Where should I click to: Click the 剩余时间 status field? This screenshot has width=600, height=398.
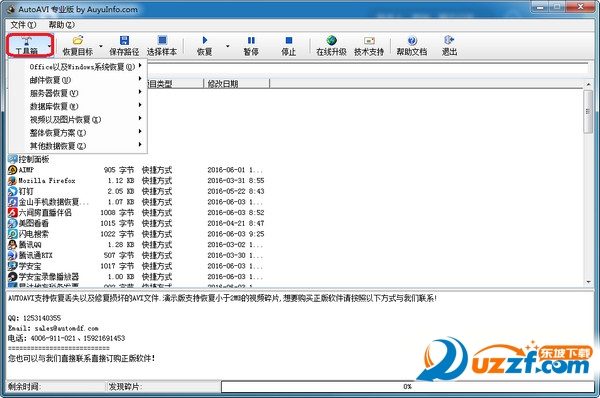pos(55,387)
